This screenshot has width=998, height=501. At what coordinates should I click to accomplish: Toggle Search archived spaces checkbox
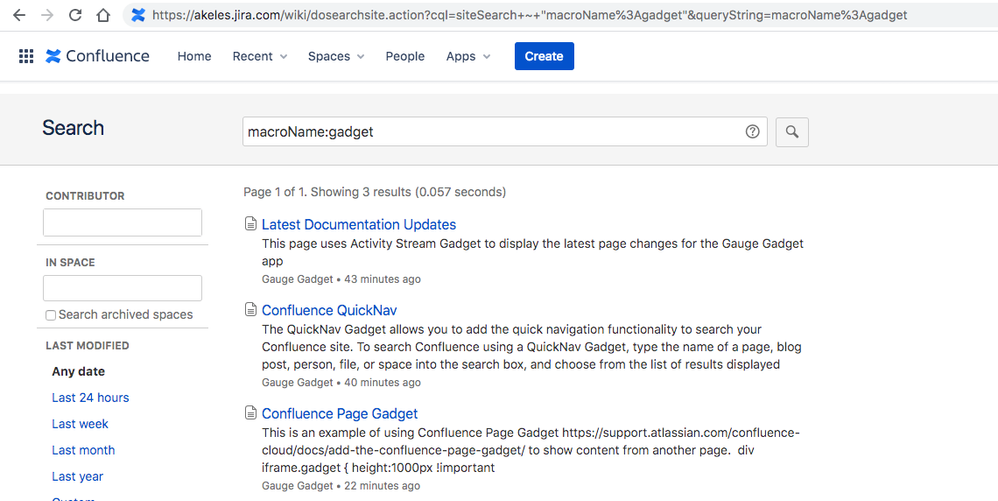50,315
